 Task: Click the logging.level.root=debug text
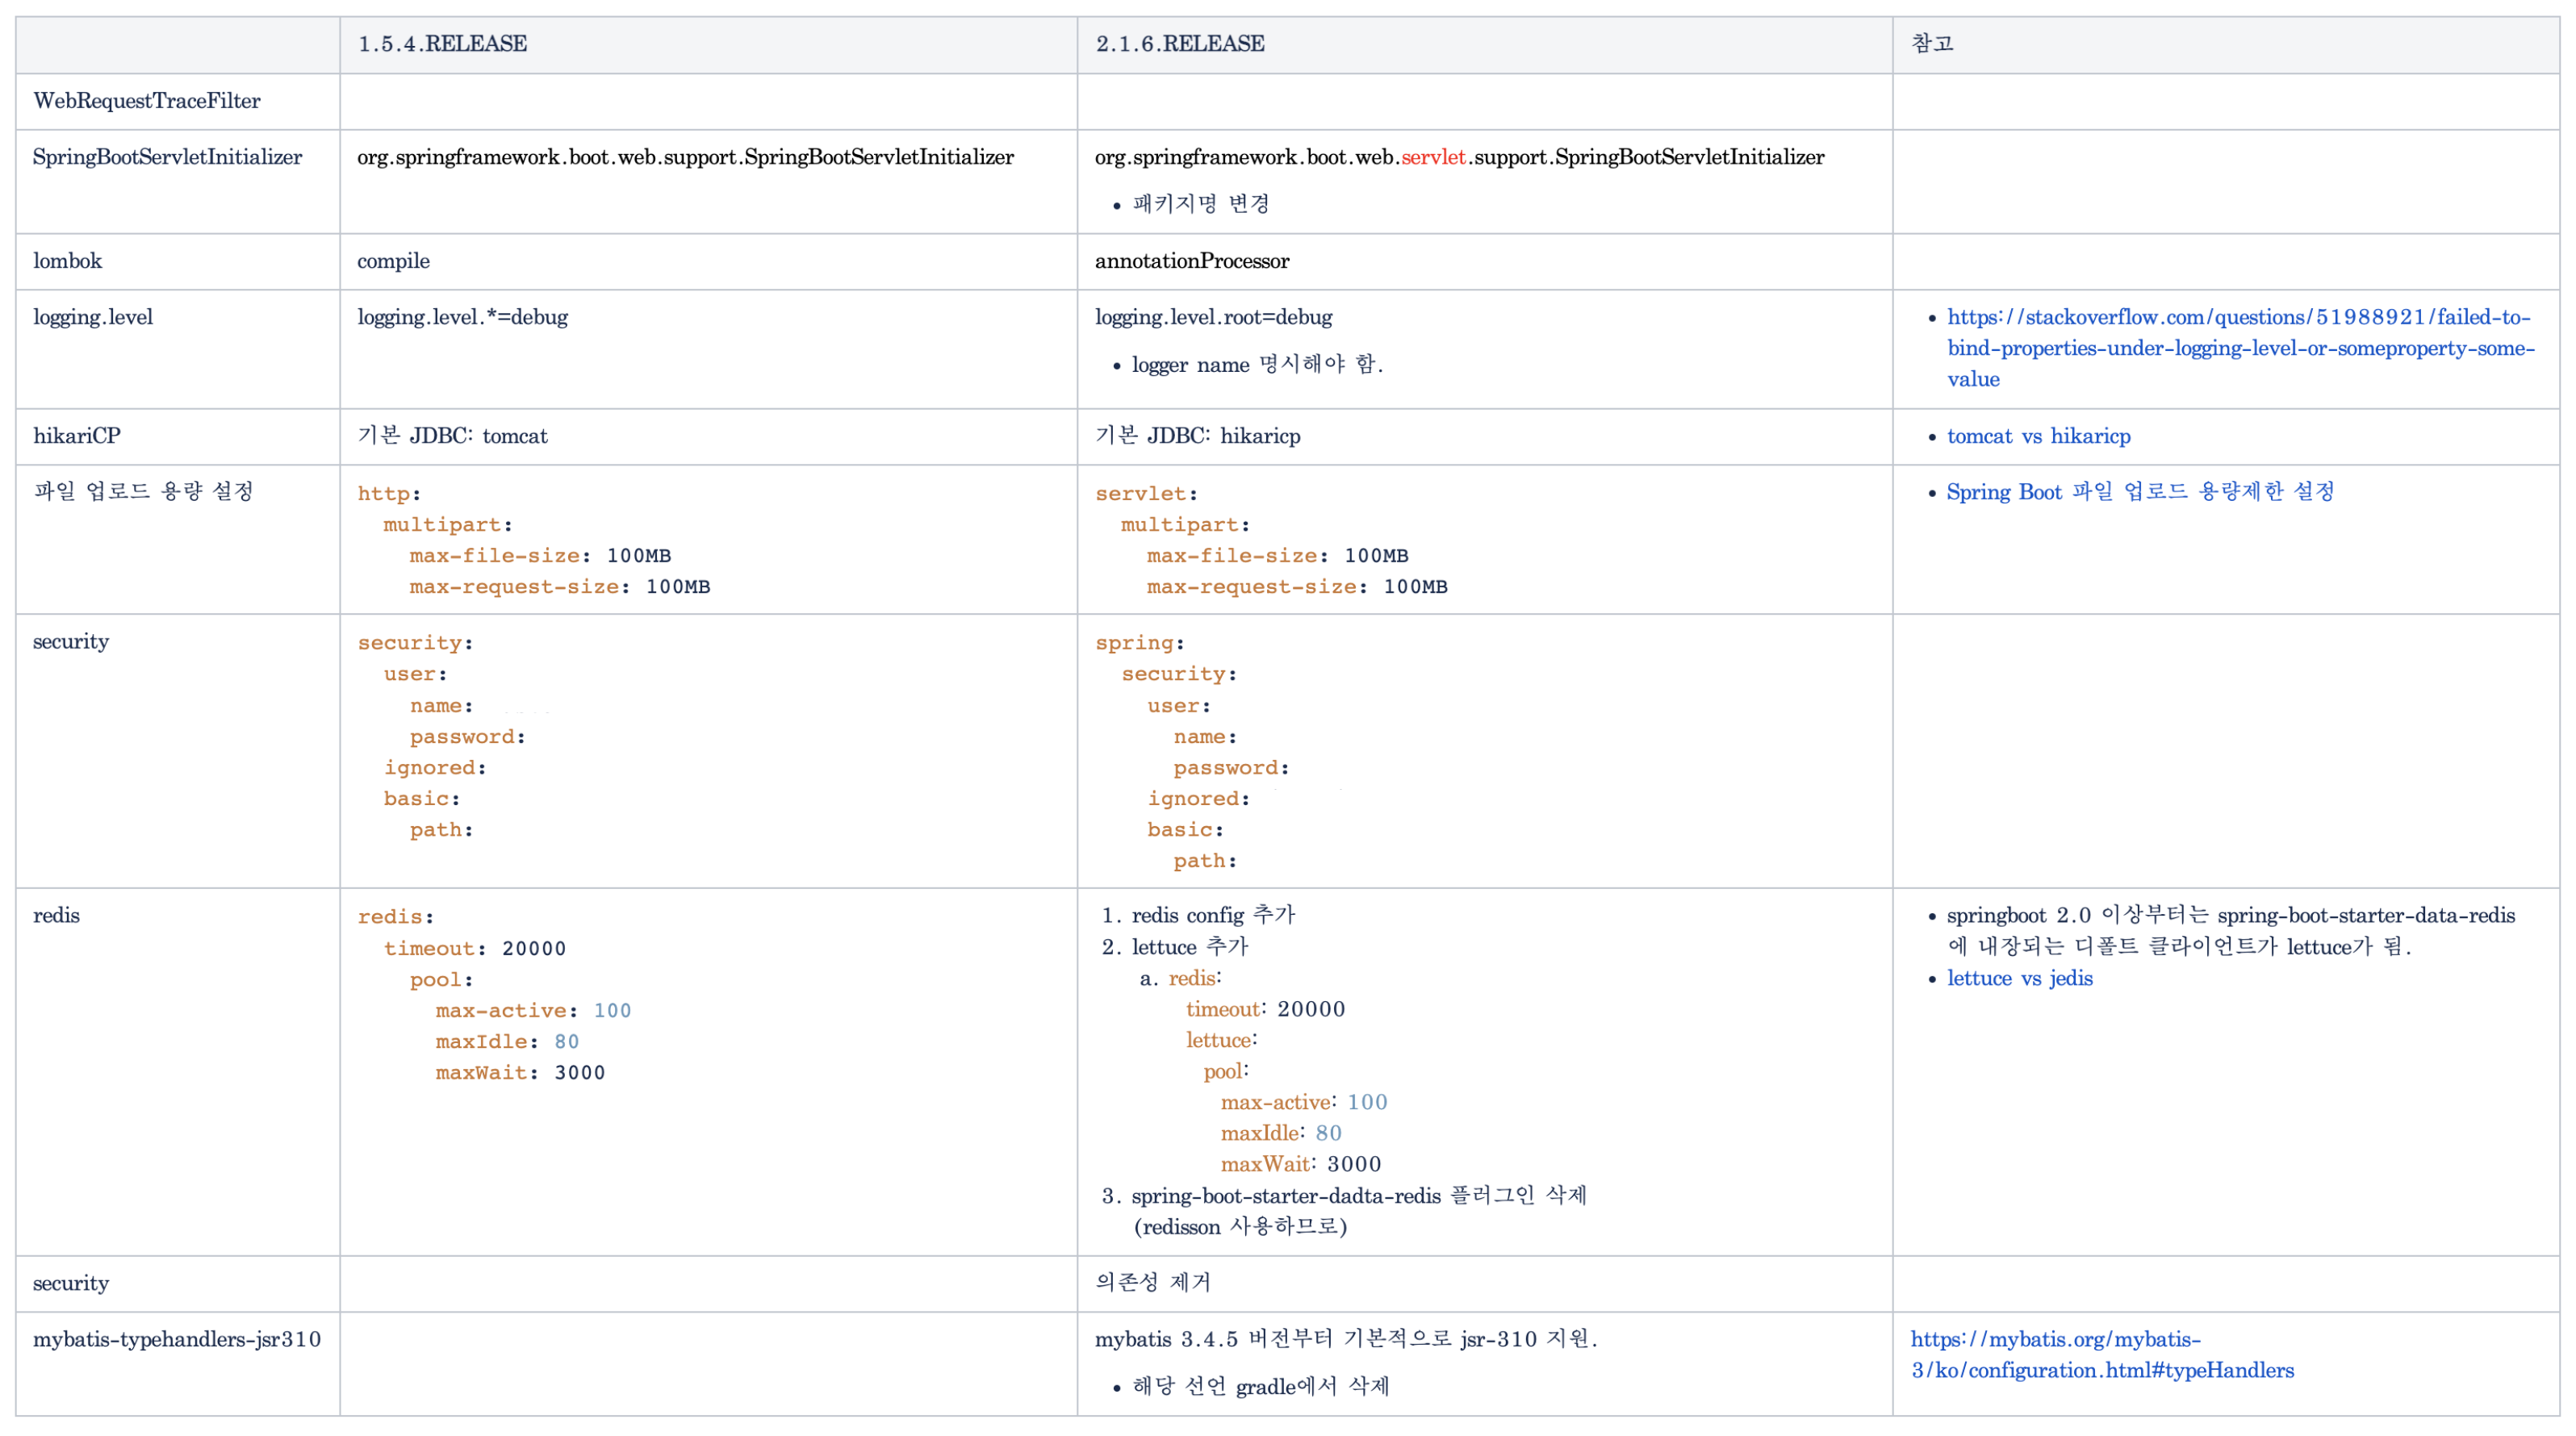tap(1213, 317)
